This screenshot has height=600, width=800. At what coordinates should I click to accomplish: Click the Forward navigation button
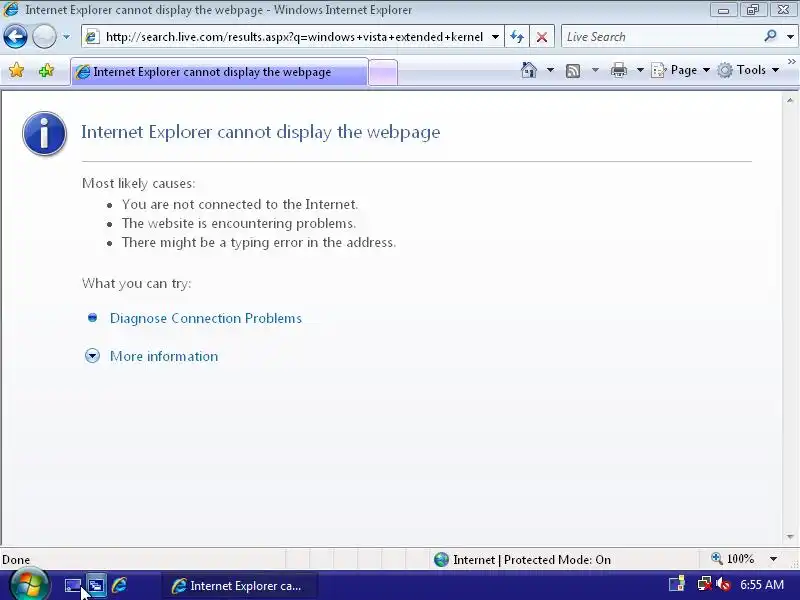(x=44, y=37)
